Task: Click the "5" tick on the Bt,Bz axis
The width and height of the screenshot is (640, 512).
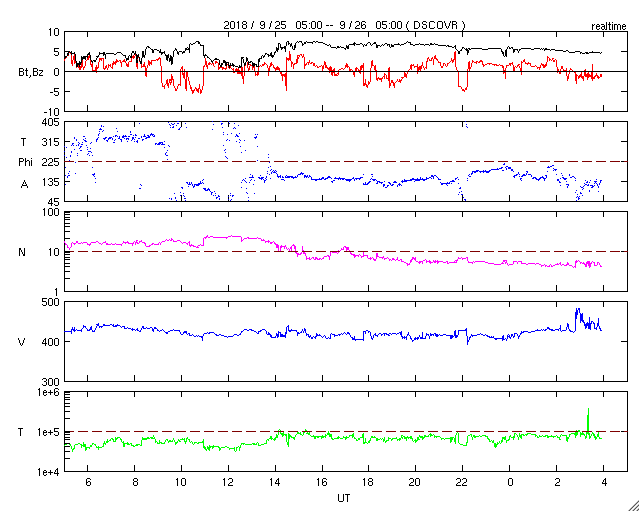Action: (57, 52)
